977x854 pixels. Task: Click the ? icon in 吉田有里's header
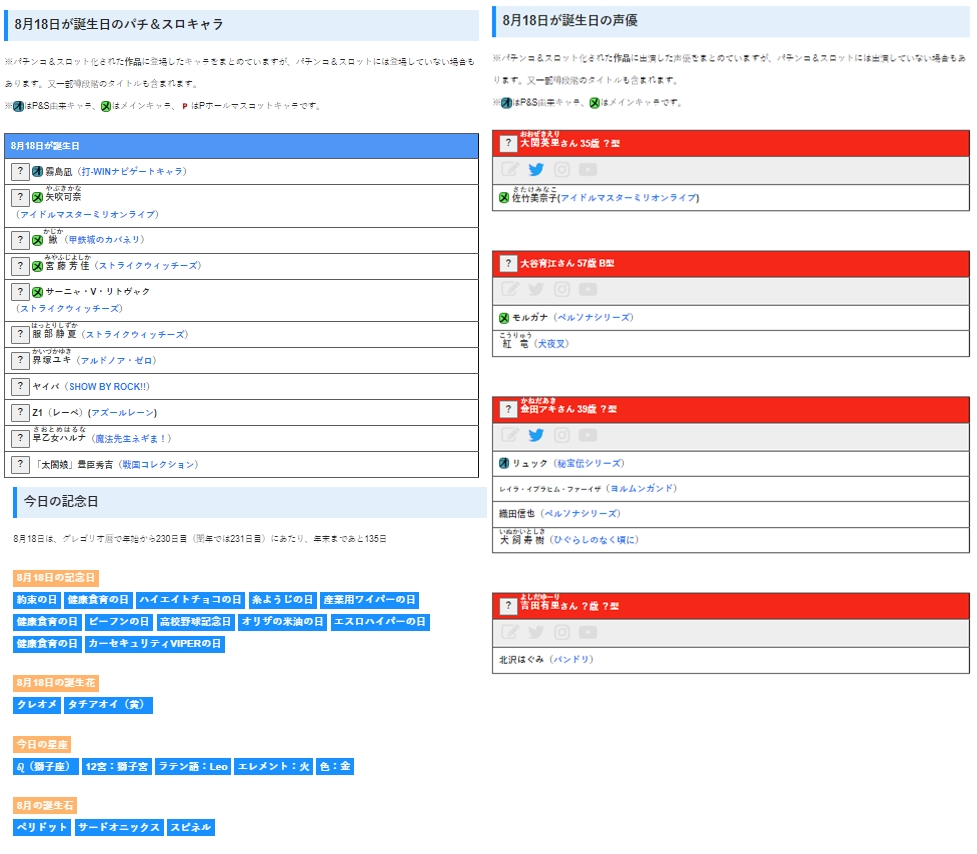508,605
